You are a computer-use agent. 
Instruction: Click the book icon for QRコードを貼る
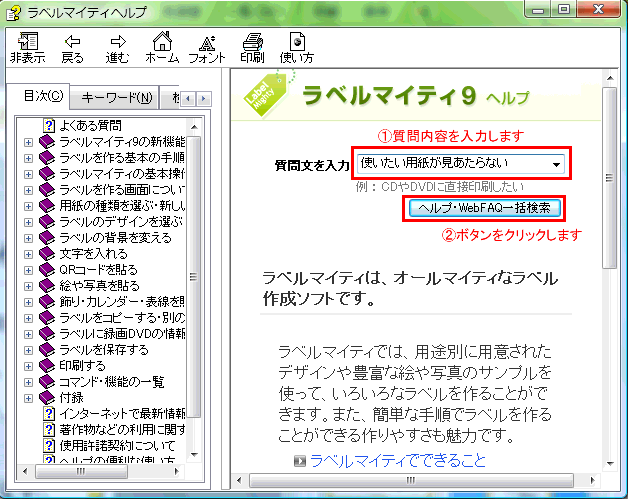click(x=47, y=270)
